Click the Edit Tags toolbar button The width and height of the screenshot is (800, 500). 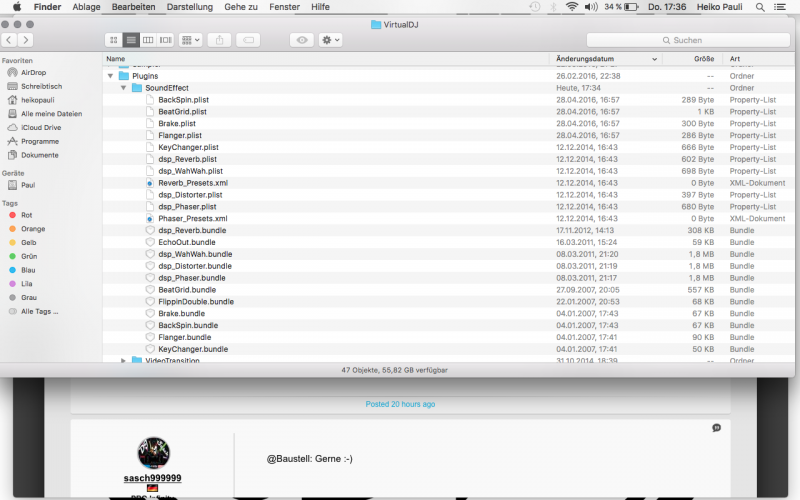point(248,40)
